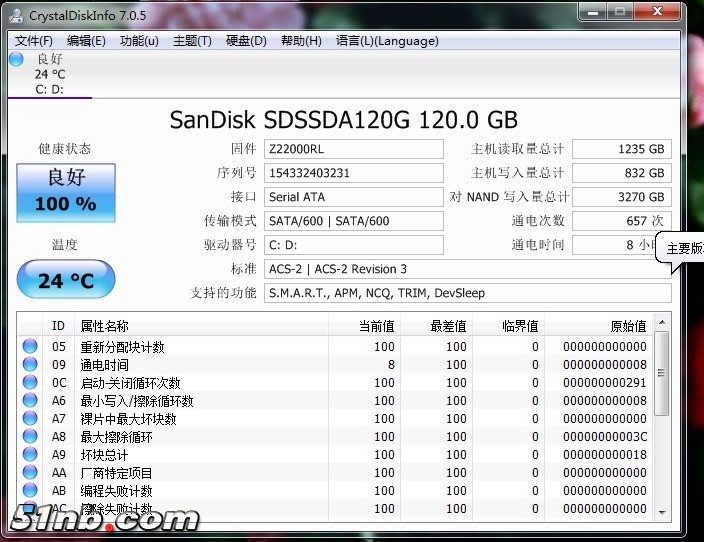The image size is (704, 542).
Task: Open the 文件(F) menu
Action: 34,41
